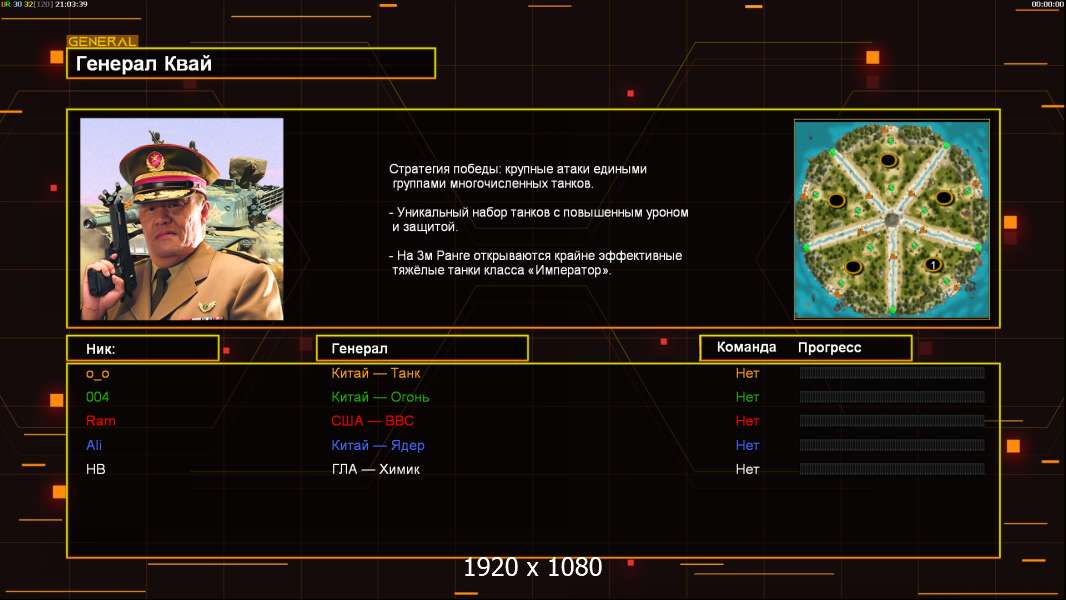Screen dimensions: 1066x600
Task: Click the elapsed timer in top-right corner
Action: tap(1047, 4)
